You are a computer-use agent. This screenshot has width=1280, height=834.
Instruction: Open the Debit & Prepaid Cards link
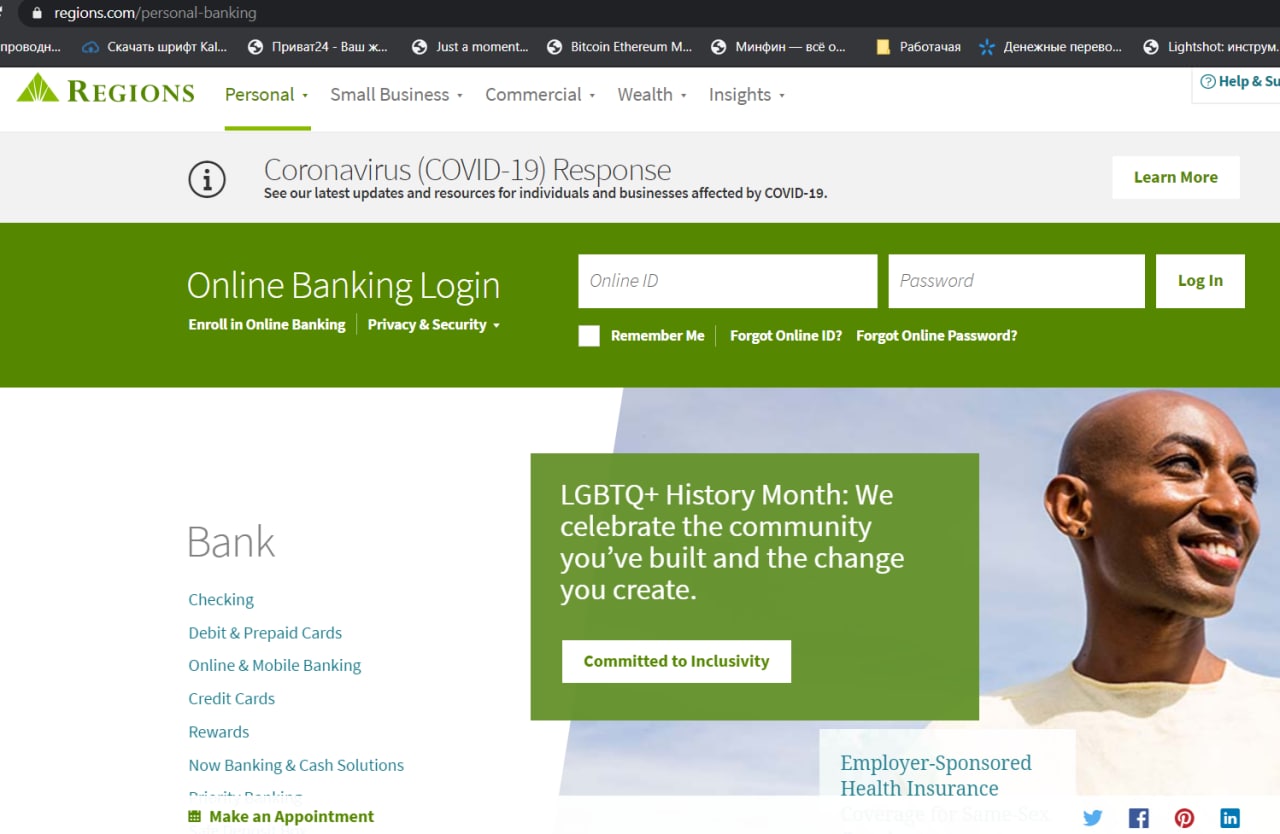coord(265,633)
